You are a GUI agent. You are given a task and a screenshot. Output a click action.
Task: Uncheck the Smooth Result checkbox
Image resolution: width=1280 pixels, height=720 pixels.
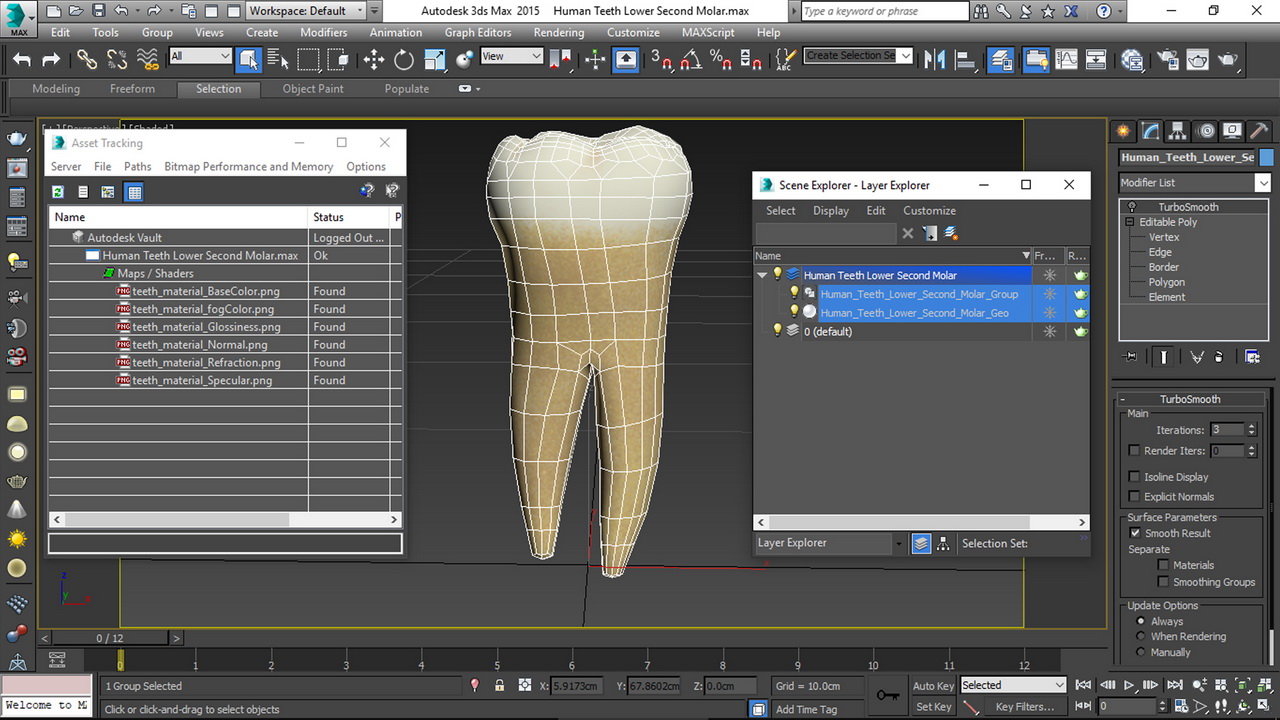click(x=1134, y=533)
